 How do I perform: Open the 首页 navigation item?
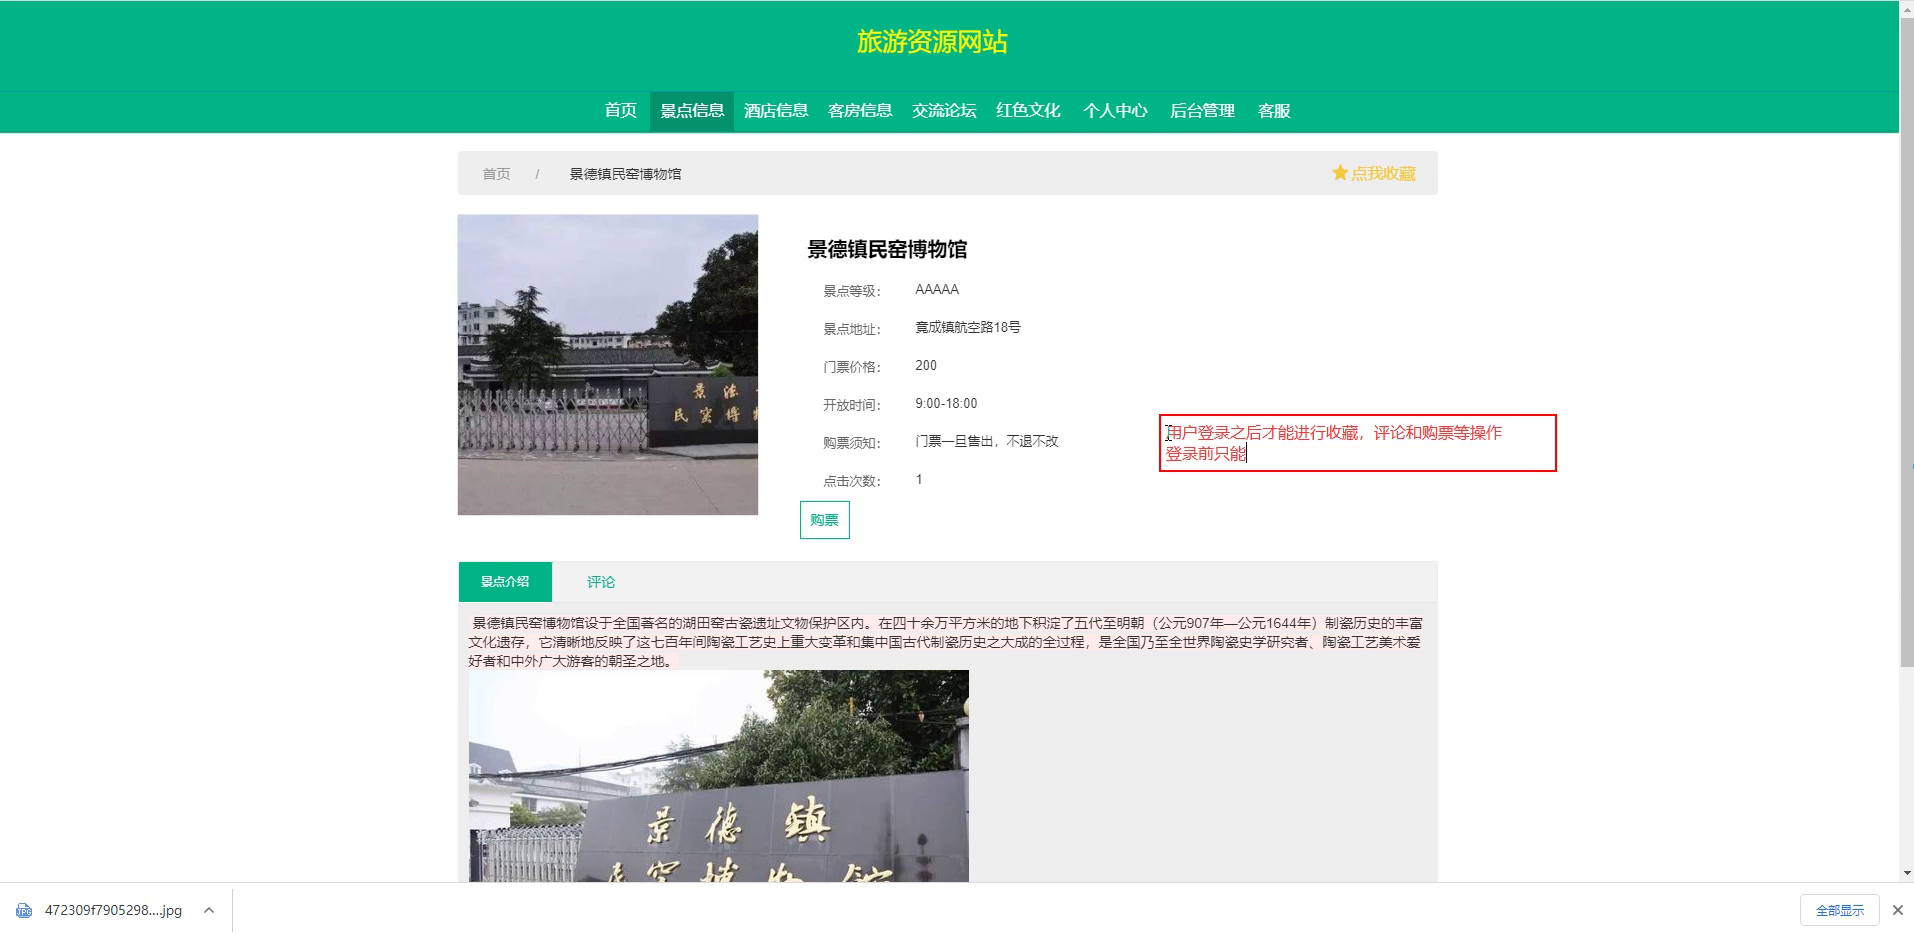click(620, 111)
